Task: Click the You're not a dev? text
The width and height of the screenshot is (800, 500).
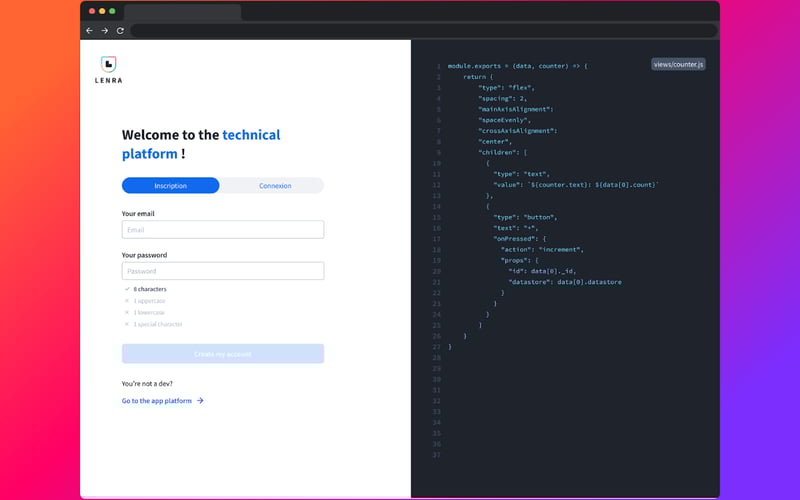Action: (x=147, y=383)
